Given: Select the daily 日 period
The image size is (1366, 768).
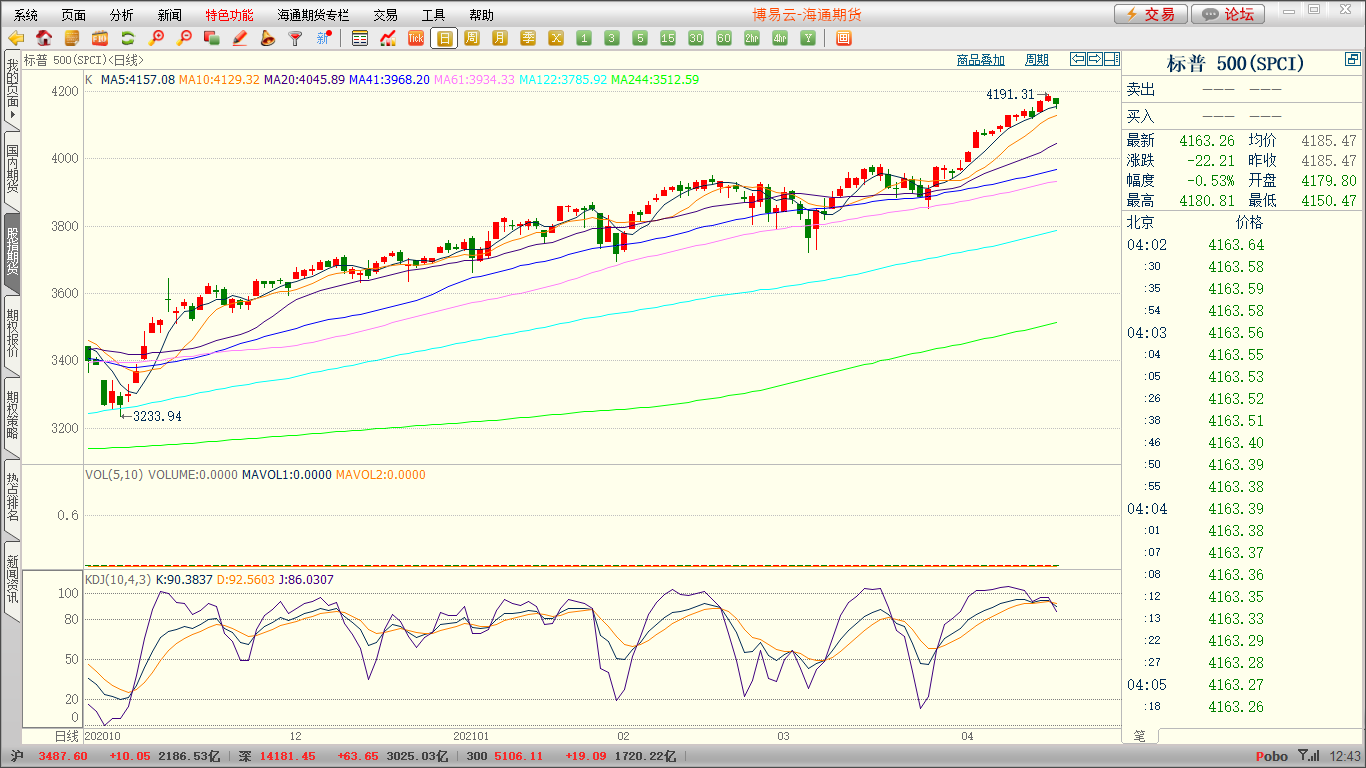Looking at the screenshot, I should [x=444, y=38].
